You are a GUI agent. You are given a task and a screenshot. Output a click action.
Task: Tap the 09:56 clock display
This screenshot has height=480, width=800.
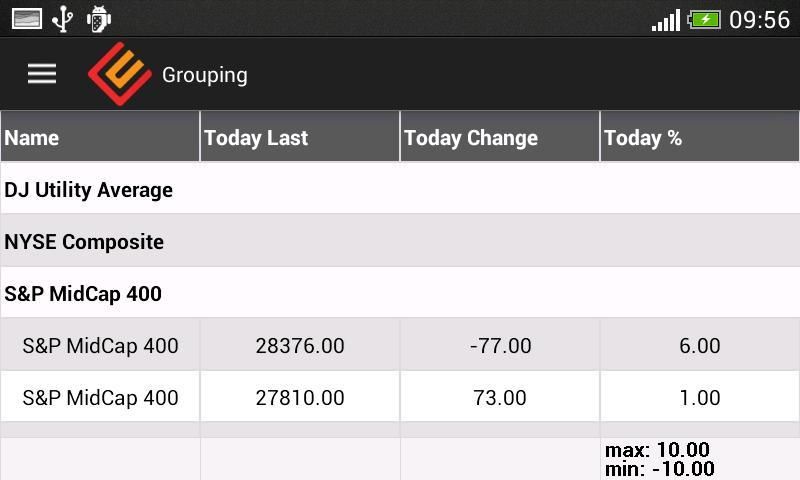coord(759,19)
